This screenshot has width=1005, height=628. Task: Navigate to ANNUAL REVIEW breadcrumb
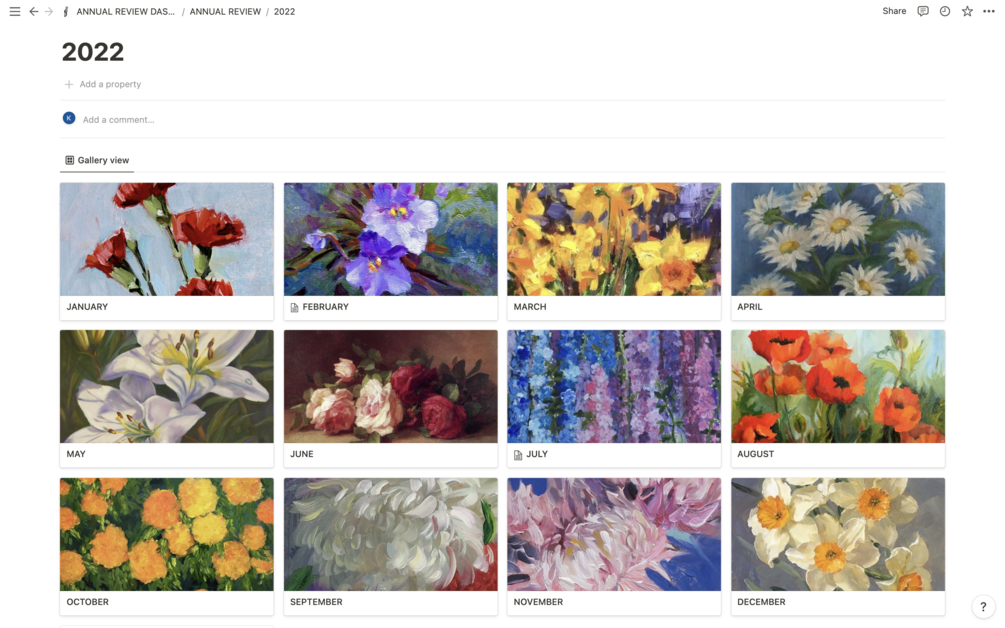(x=225, y=12)
